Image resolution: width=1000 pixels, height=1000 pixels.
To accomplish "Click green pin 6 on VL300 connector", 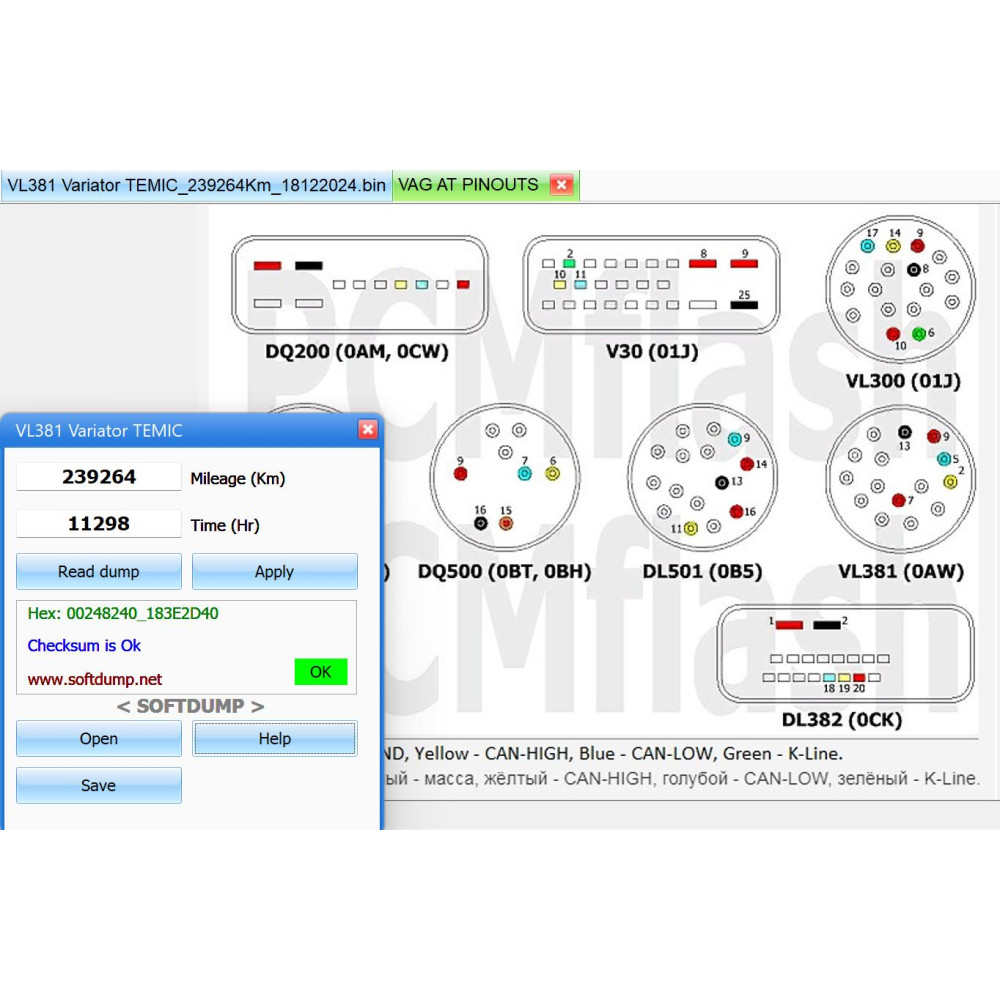I will click(919, 334).
